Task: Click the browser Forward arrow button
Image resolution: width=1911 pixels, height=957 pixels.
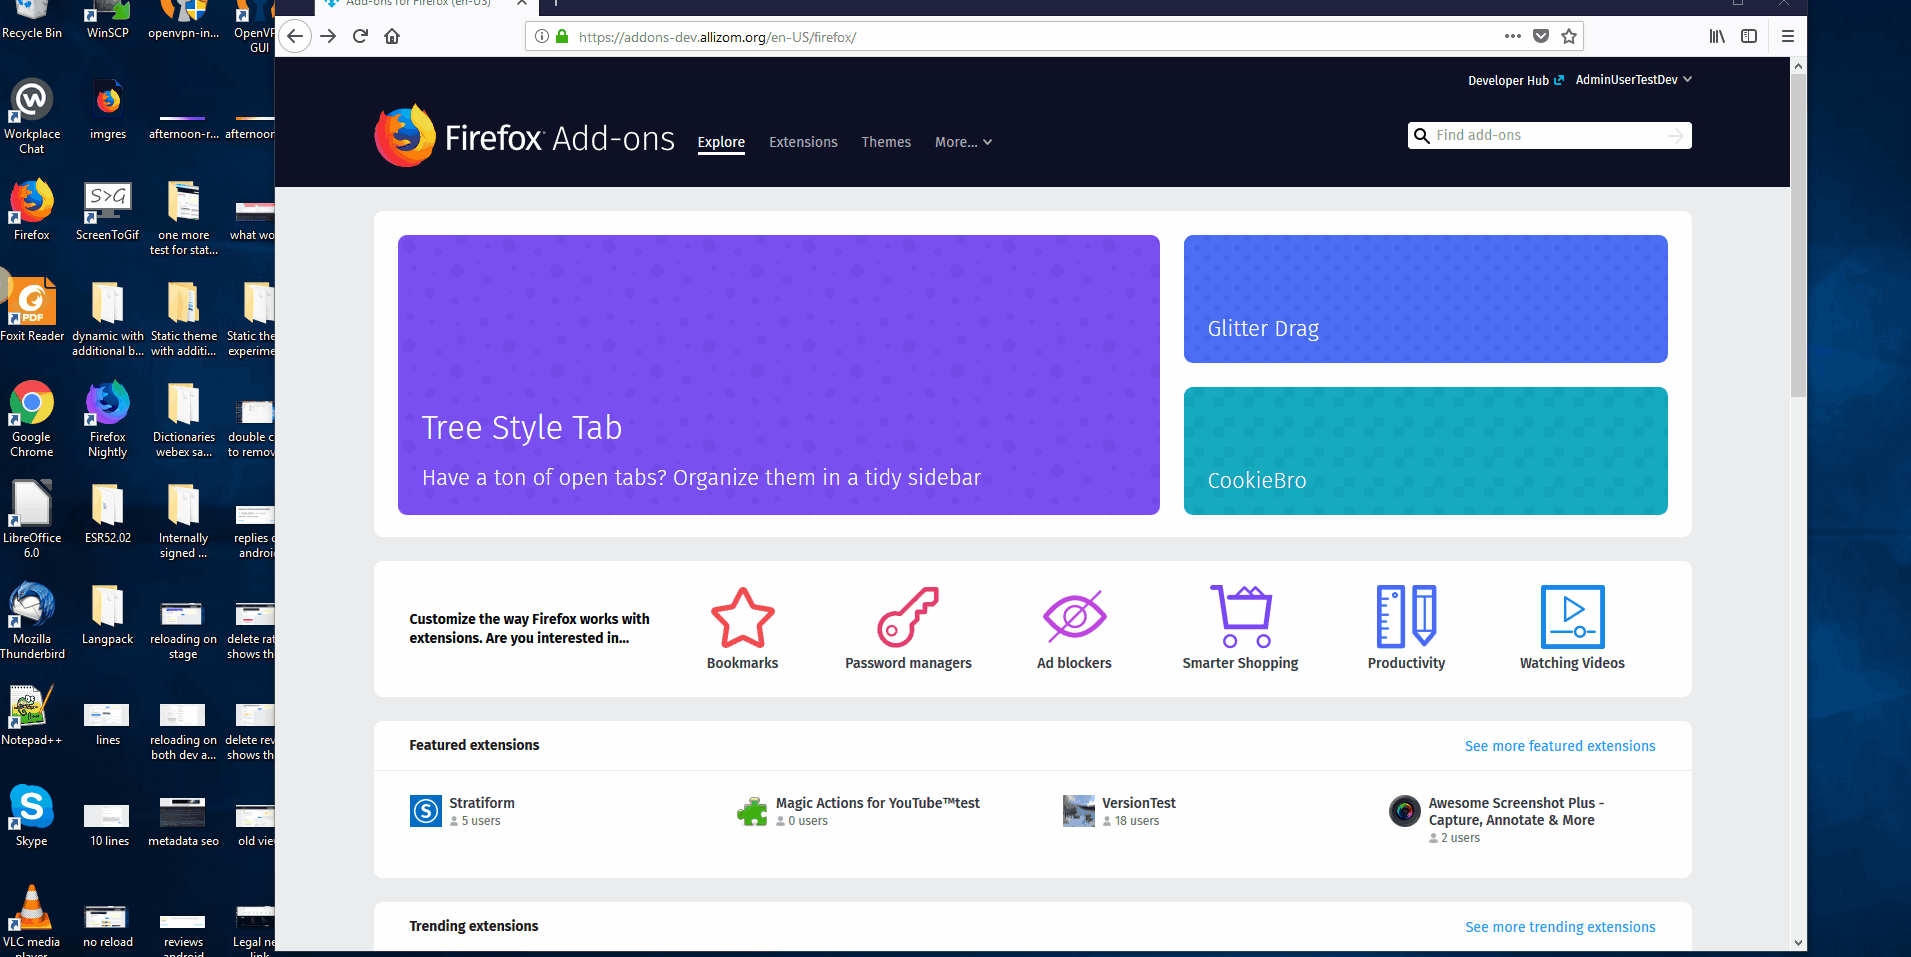Action: [328, 36]
